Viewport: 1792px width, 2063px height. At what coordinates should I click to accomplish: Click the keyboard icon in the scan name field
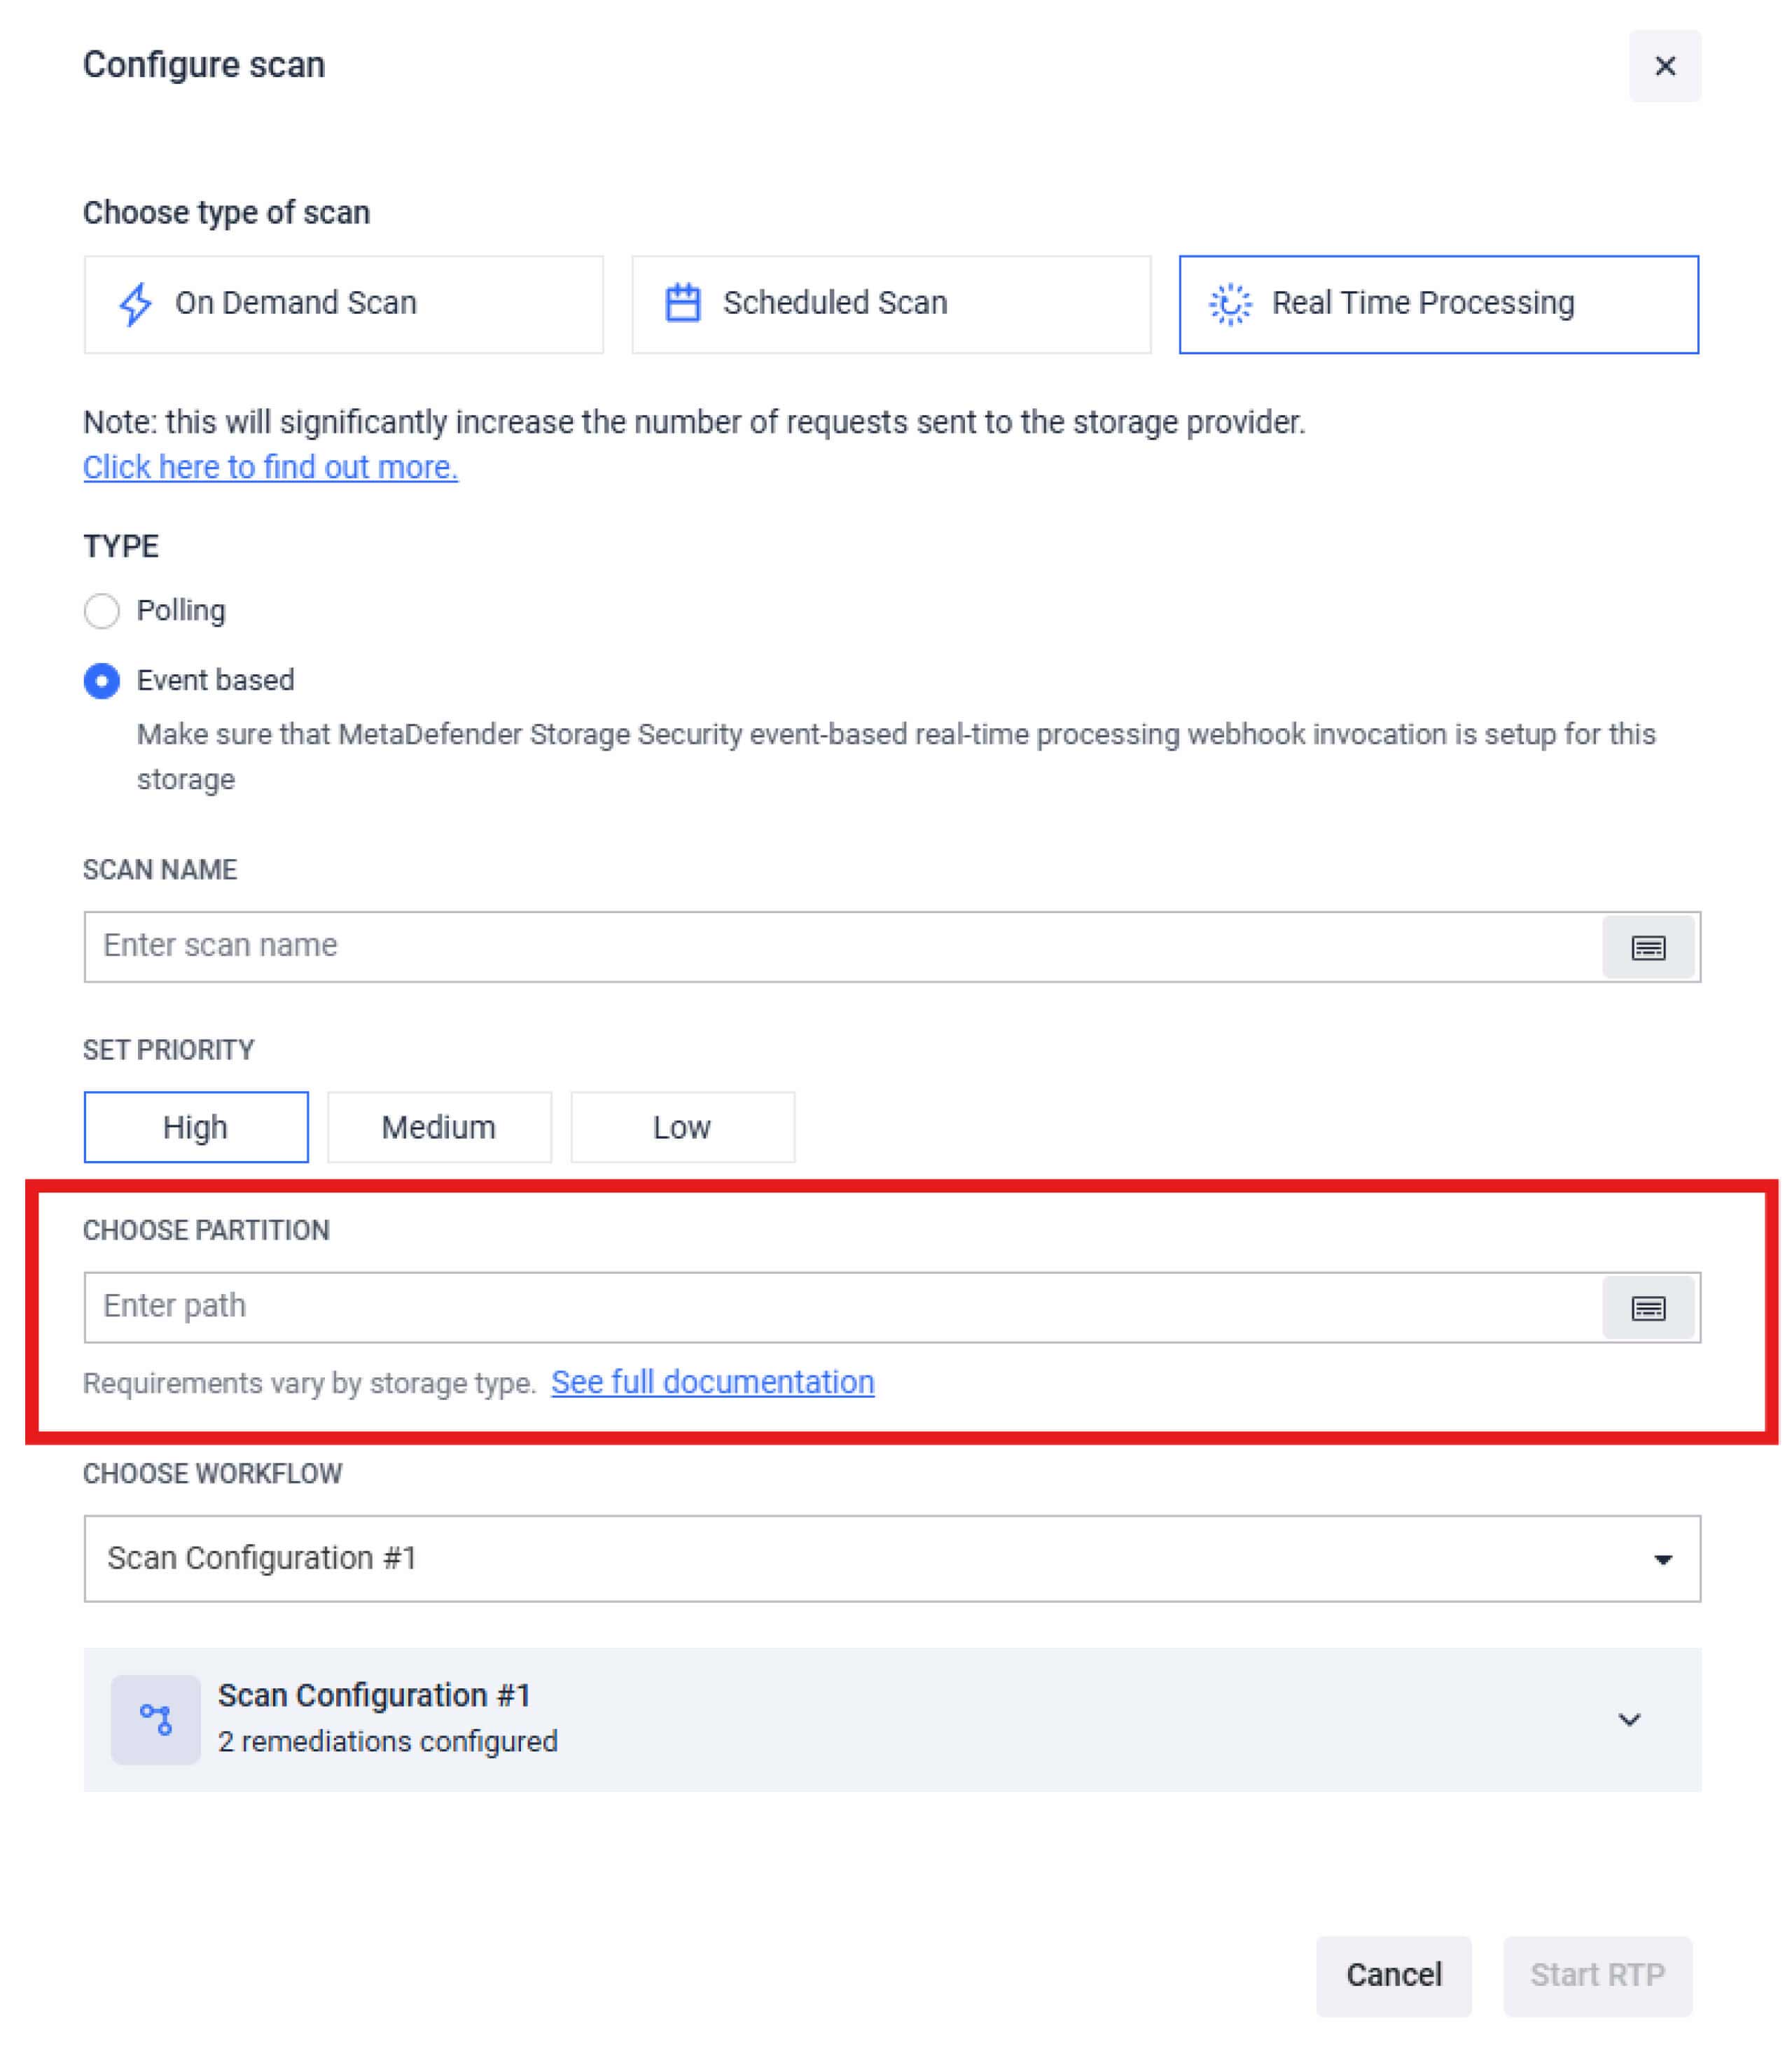click(x=1648, y=946)
